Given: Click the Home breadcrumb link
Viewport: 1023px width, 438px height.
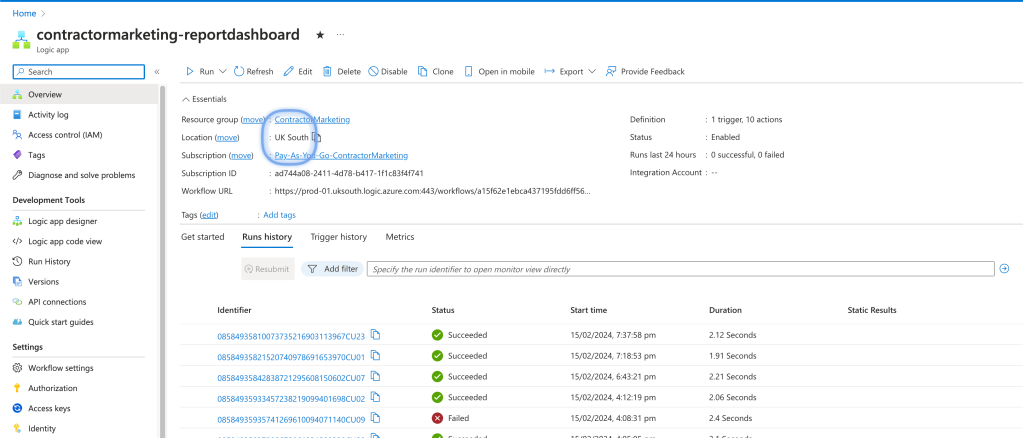Looking at the screenshot, I should point(24,13).
